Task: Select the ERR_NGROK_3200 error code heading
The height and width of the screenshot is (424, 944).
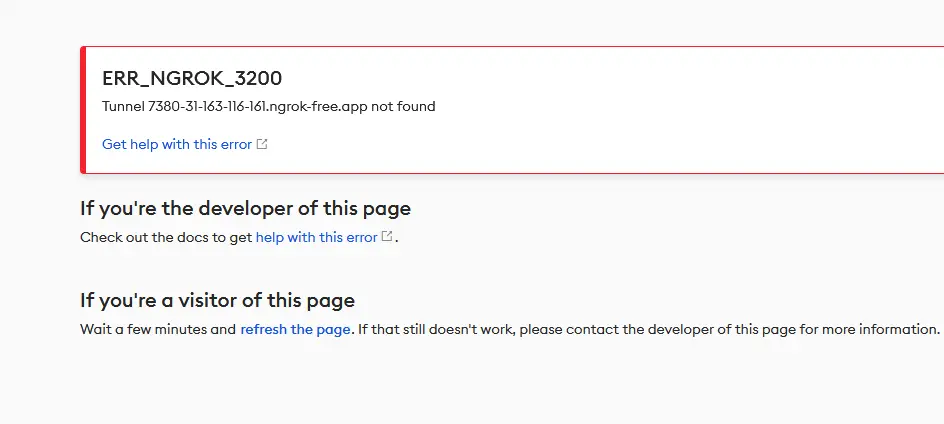Action: (192, 78)
